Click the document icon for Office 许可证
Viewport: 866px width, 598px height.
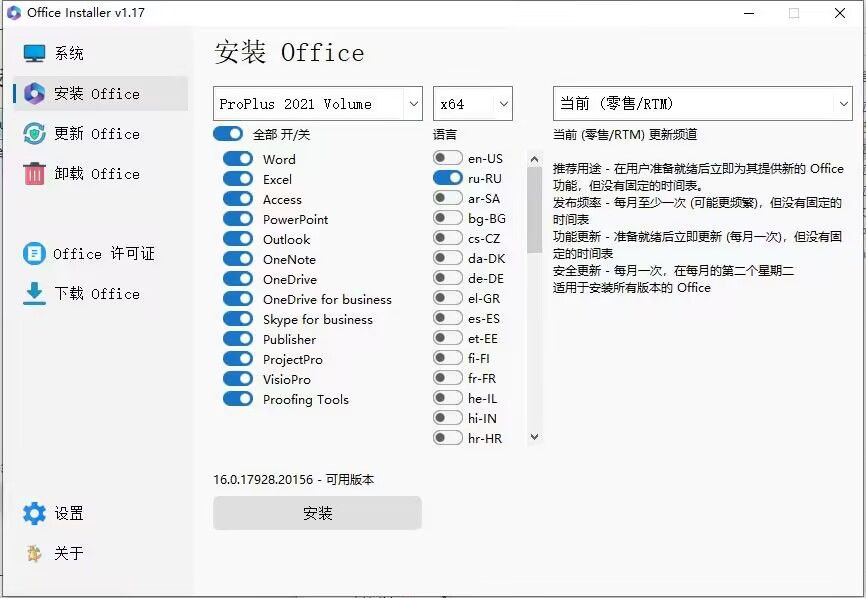(34, 254)
